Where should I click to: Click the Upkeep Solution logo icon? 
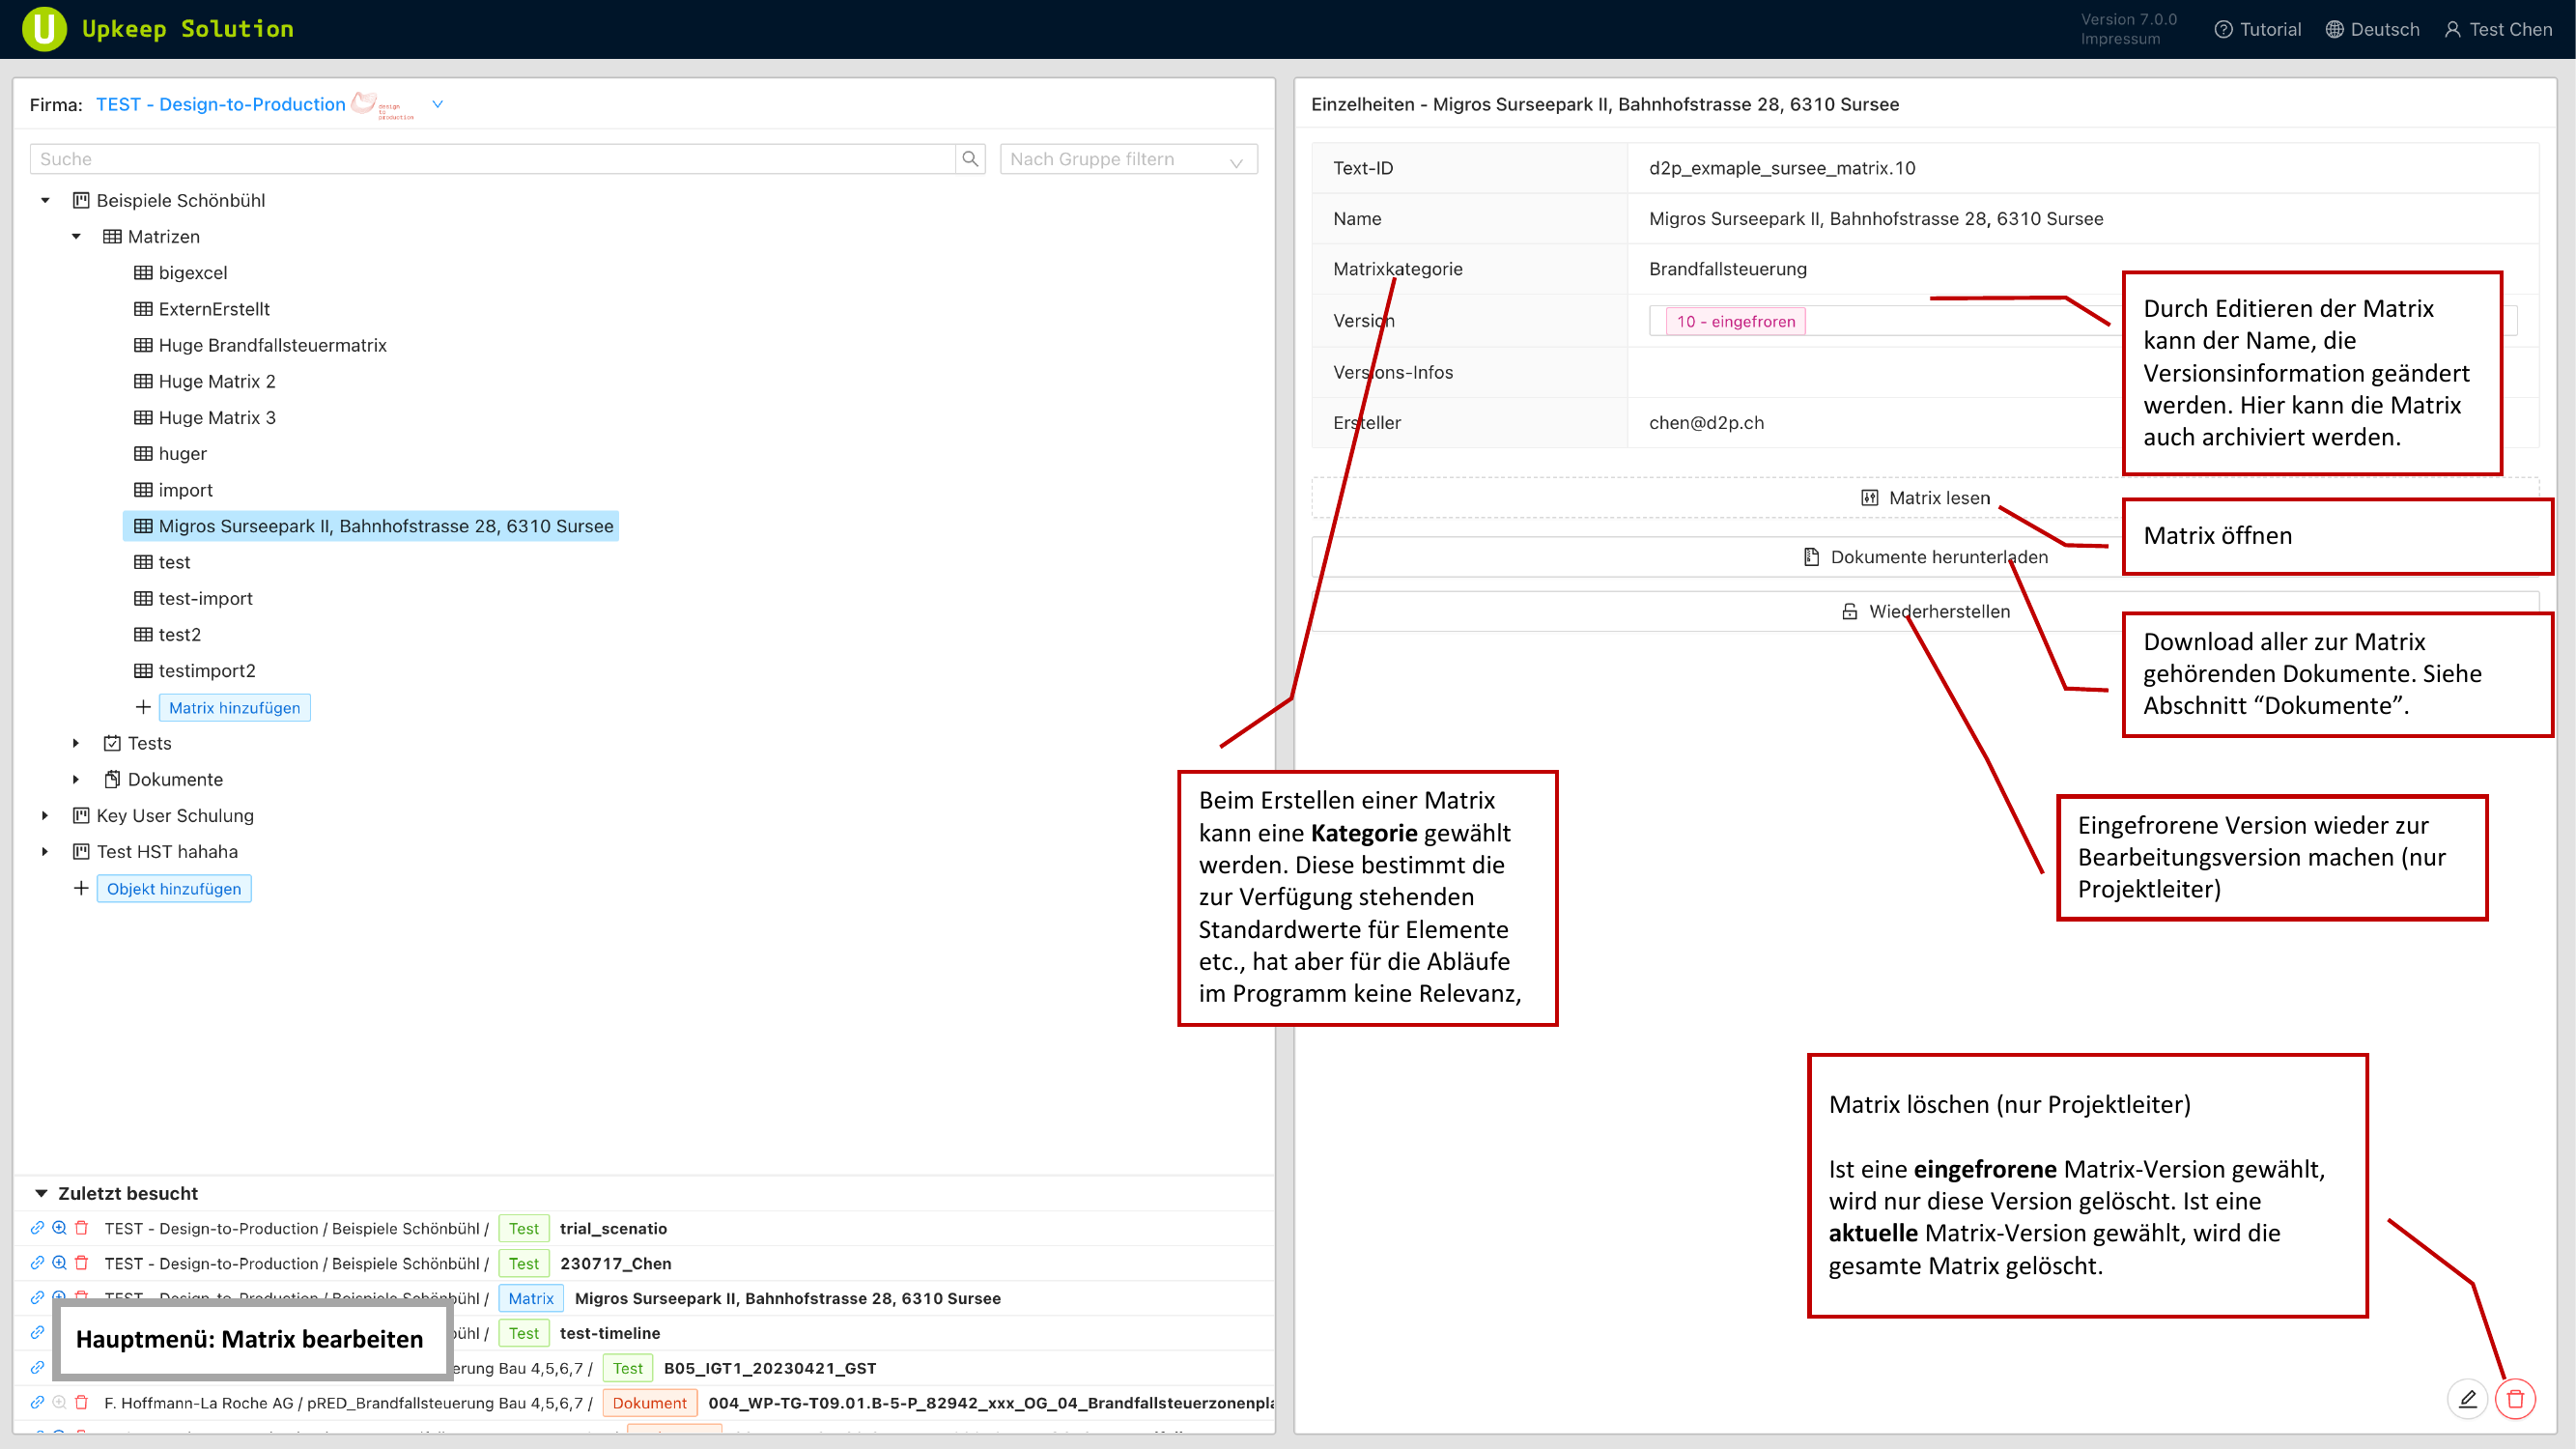pos(44,29)
